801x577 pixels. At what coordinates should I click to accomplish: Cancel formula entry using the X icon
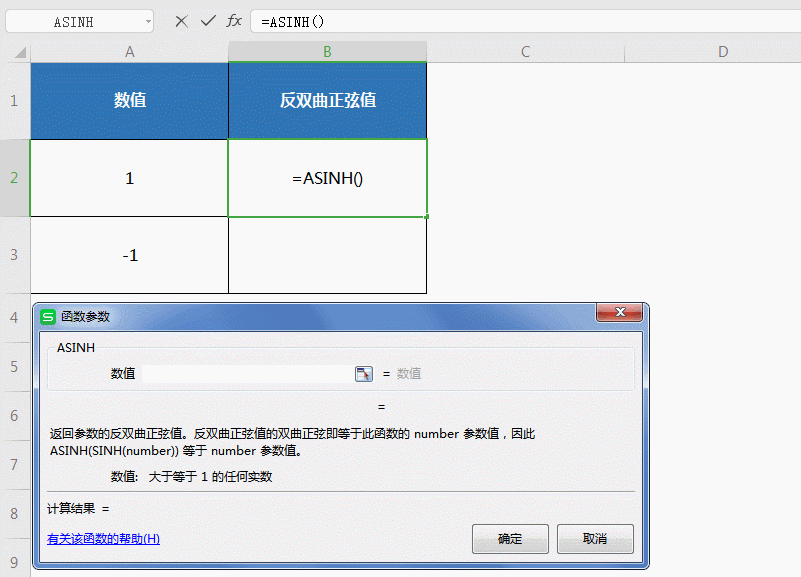click(181, 20)
